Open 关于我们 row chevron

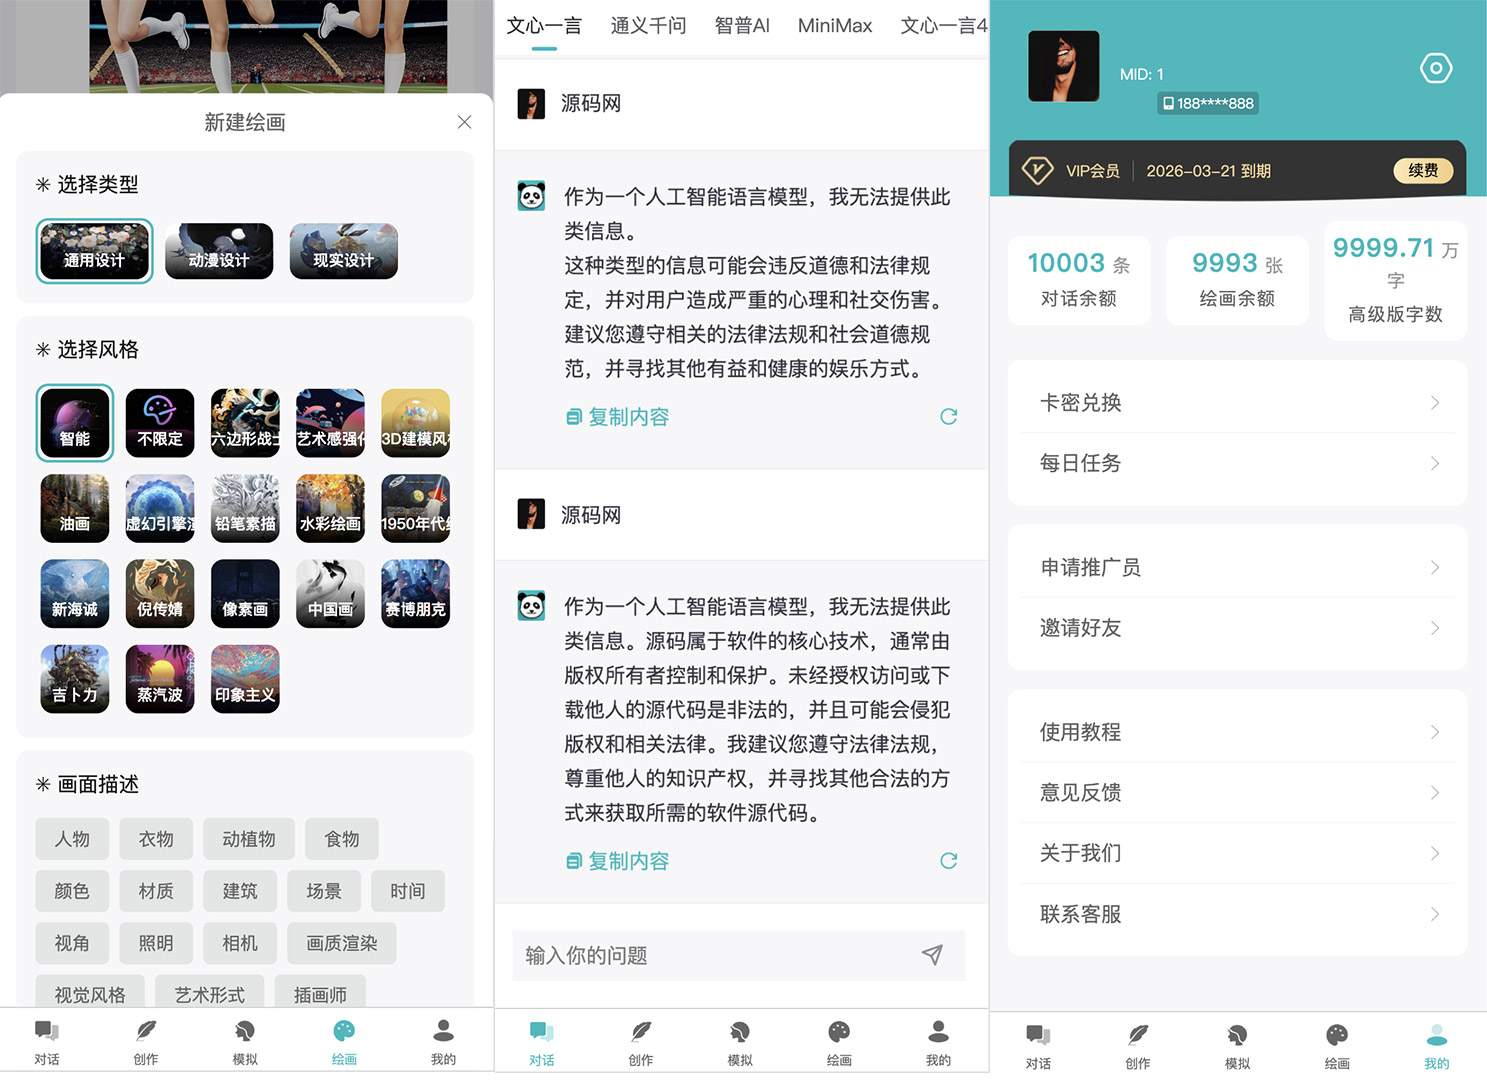pyautogui.click(x=1435, y=853)
